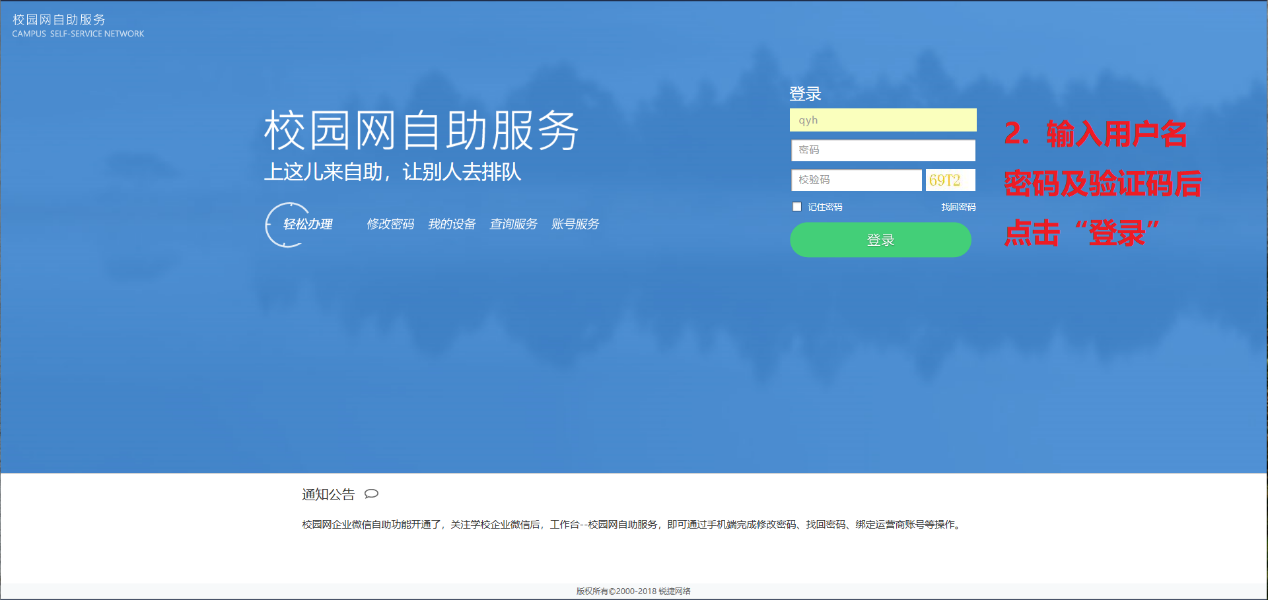Click the footer copyright text 版权所有

click(633, 591)
